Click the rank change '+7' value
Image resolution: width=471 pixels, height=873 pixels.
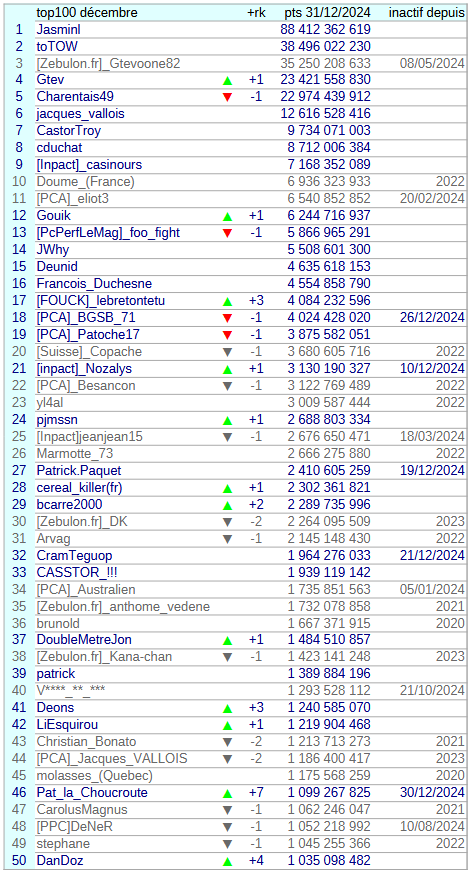click(x=256, y=793)
